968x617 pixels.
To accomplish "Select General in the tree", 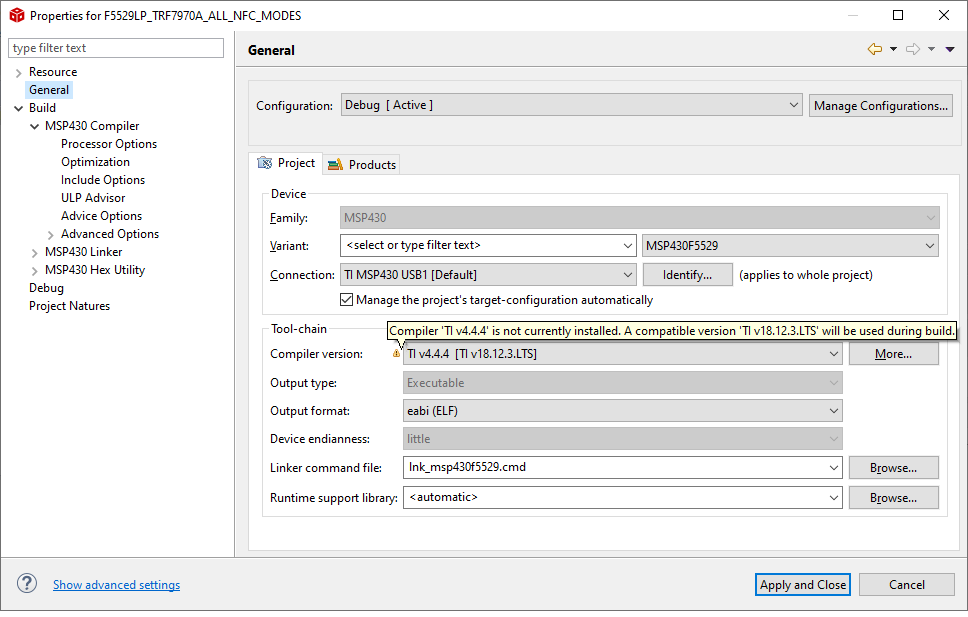I will tap(49, 90).
